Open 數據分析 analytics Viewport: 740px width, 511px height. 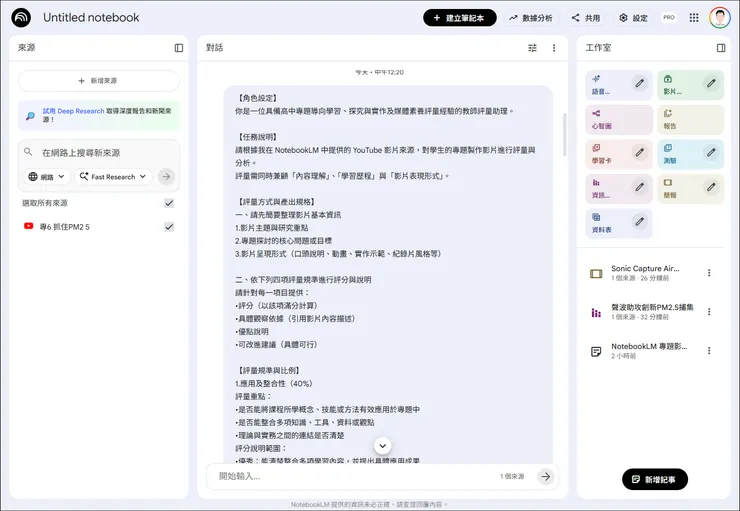point(530,18)
